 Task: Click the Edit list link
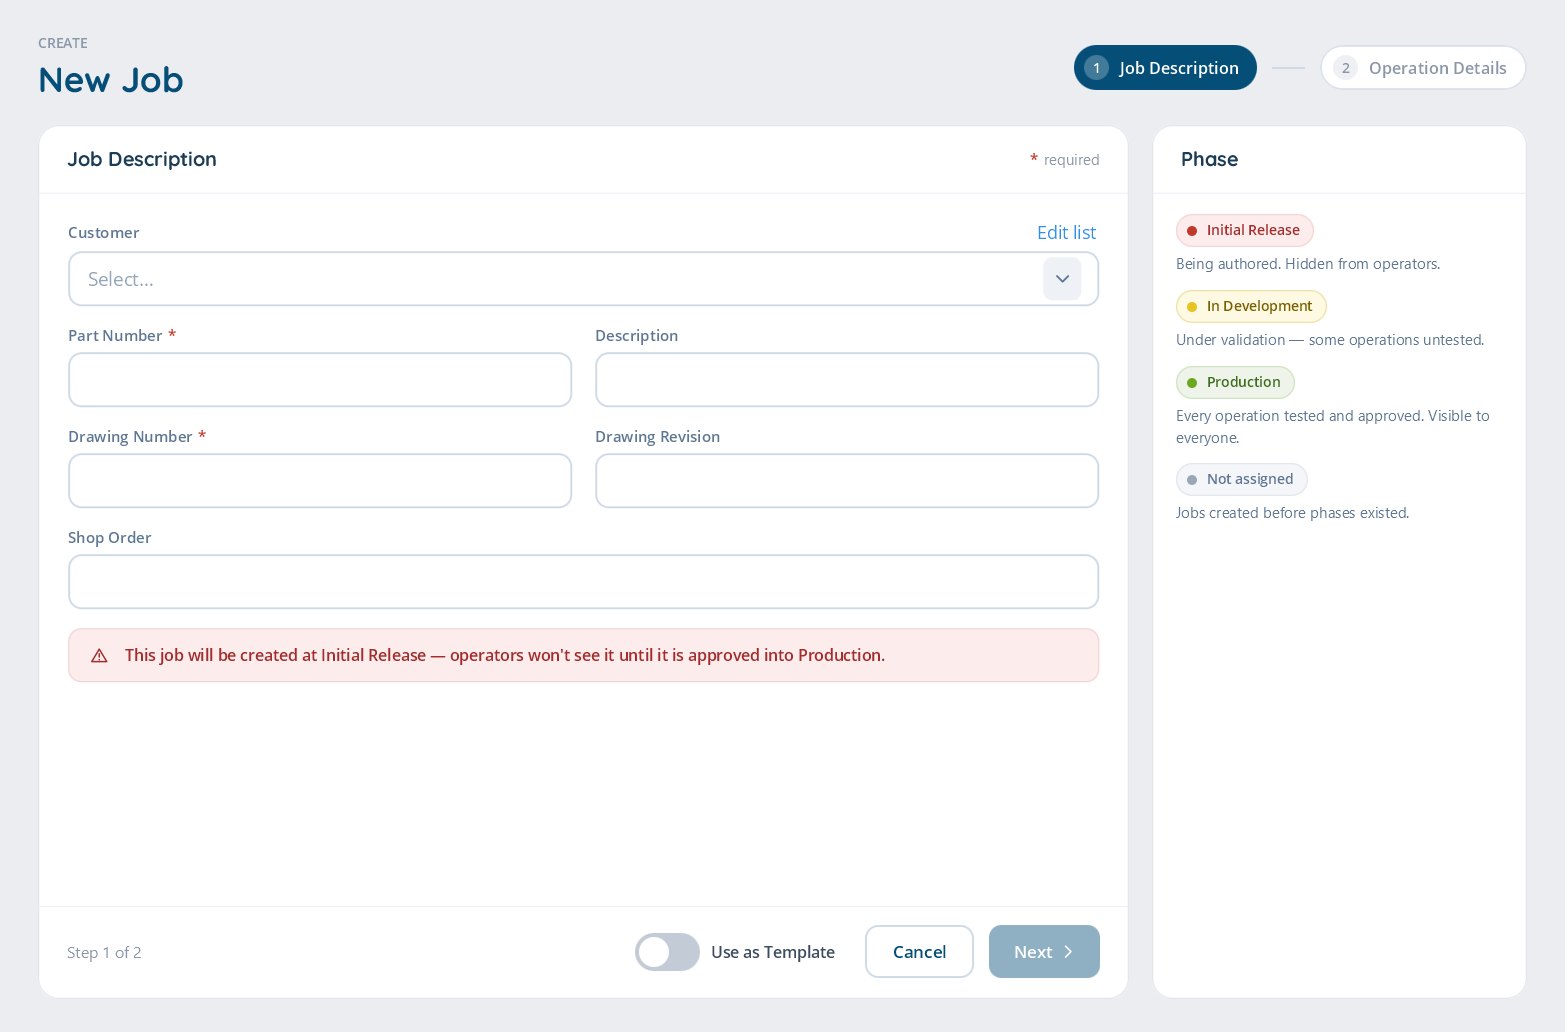(x=1066, y=233)
